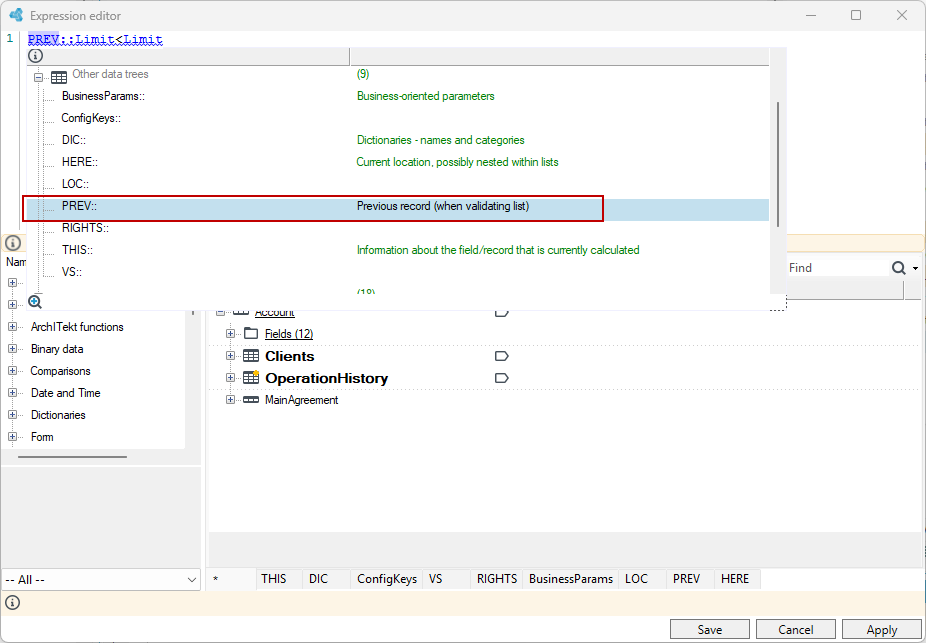Switch to the THIS data tree tab
Viewport: 926px width, 643px height.
pyautogui.click(x=279, y=579)
